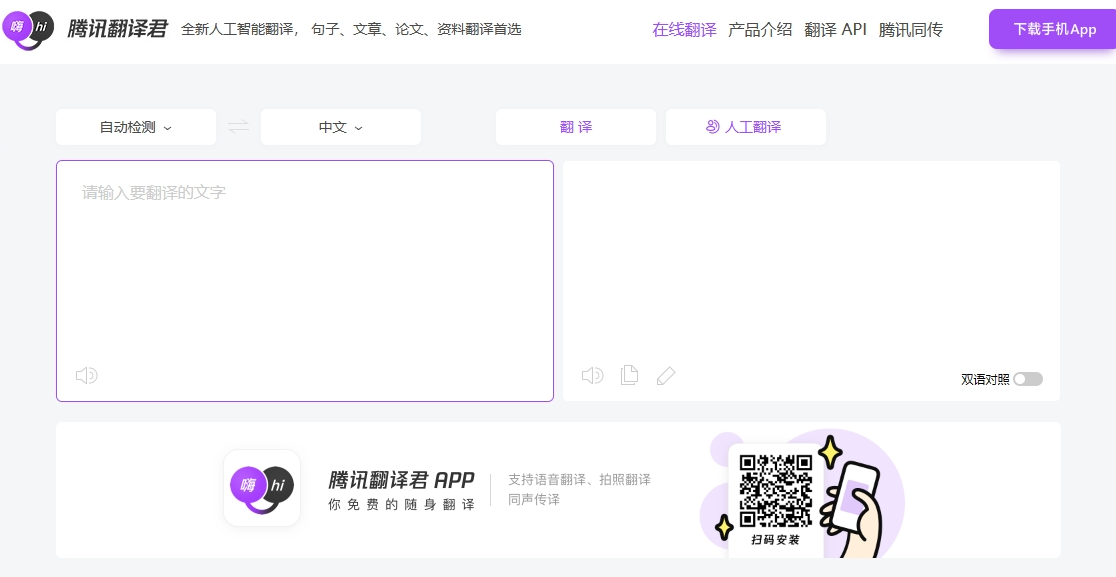1116x577 pixels.
Task: Click the pencil edit translation icon
Action: click(666, 376)
